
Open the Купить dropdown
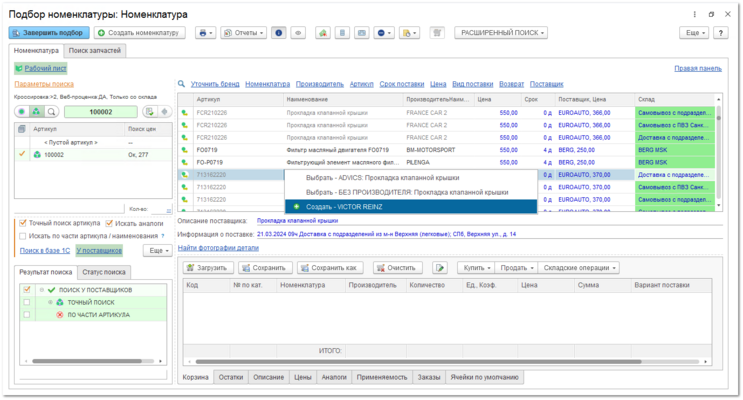click(476, 268)
